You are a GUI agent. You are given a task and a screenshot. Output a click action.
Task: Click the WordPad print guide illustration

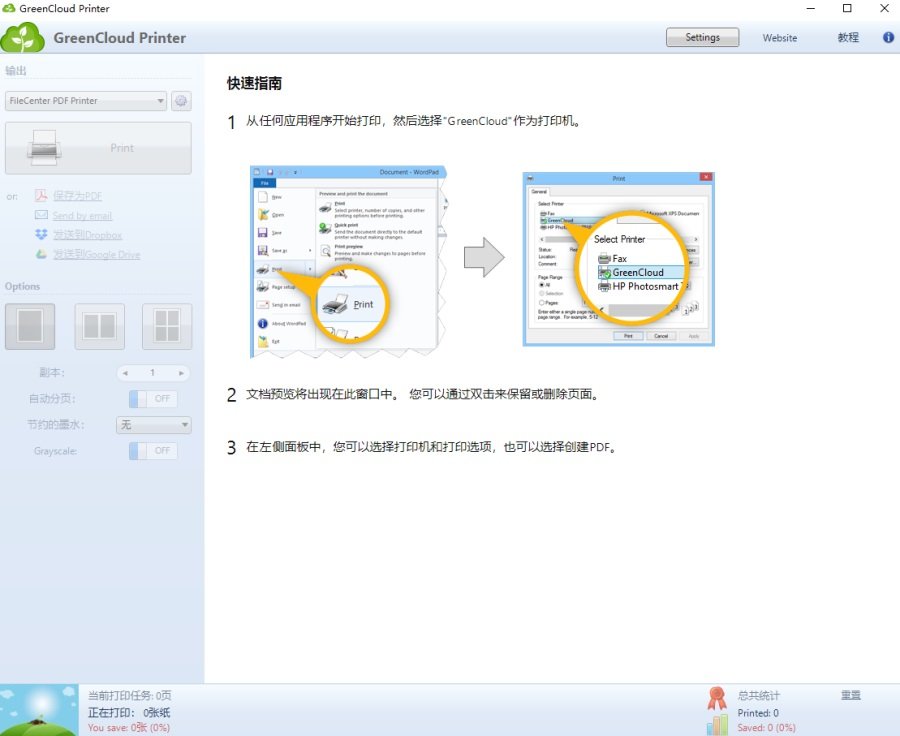point(348,262)
